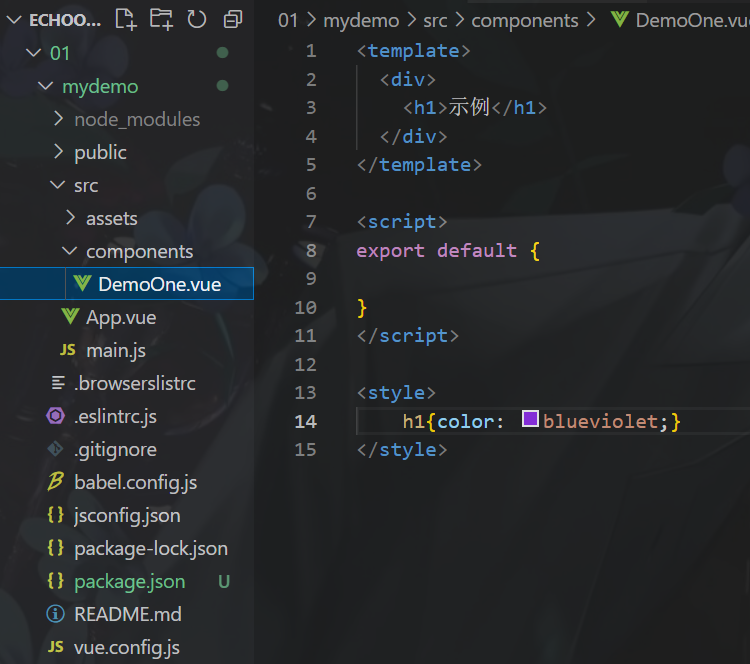Place cursor on 'export default' text
Image resolution: width=750 pixels, height=664 pixels.
click(x=437, y=251)
